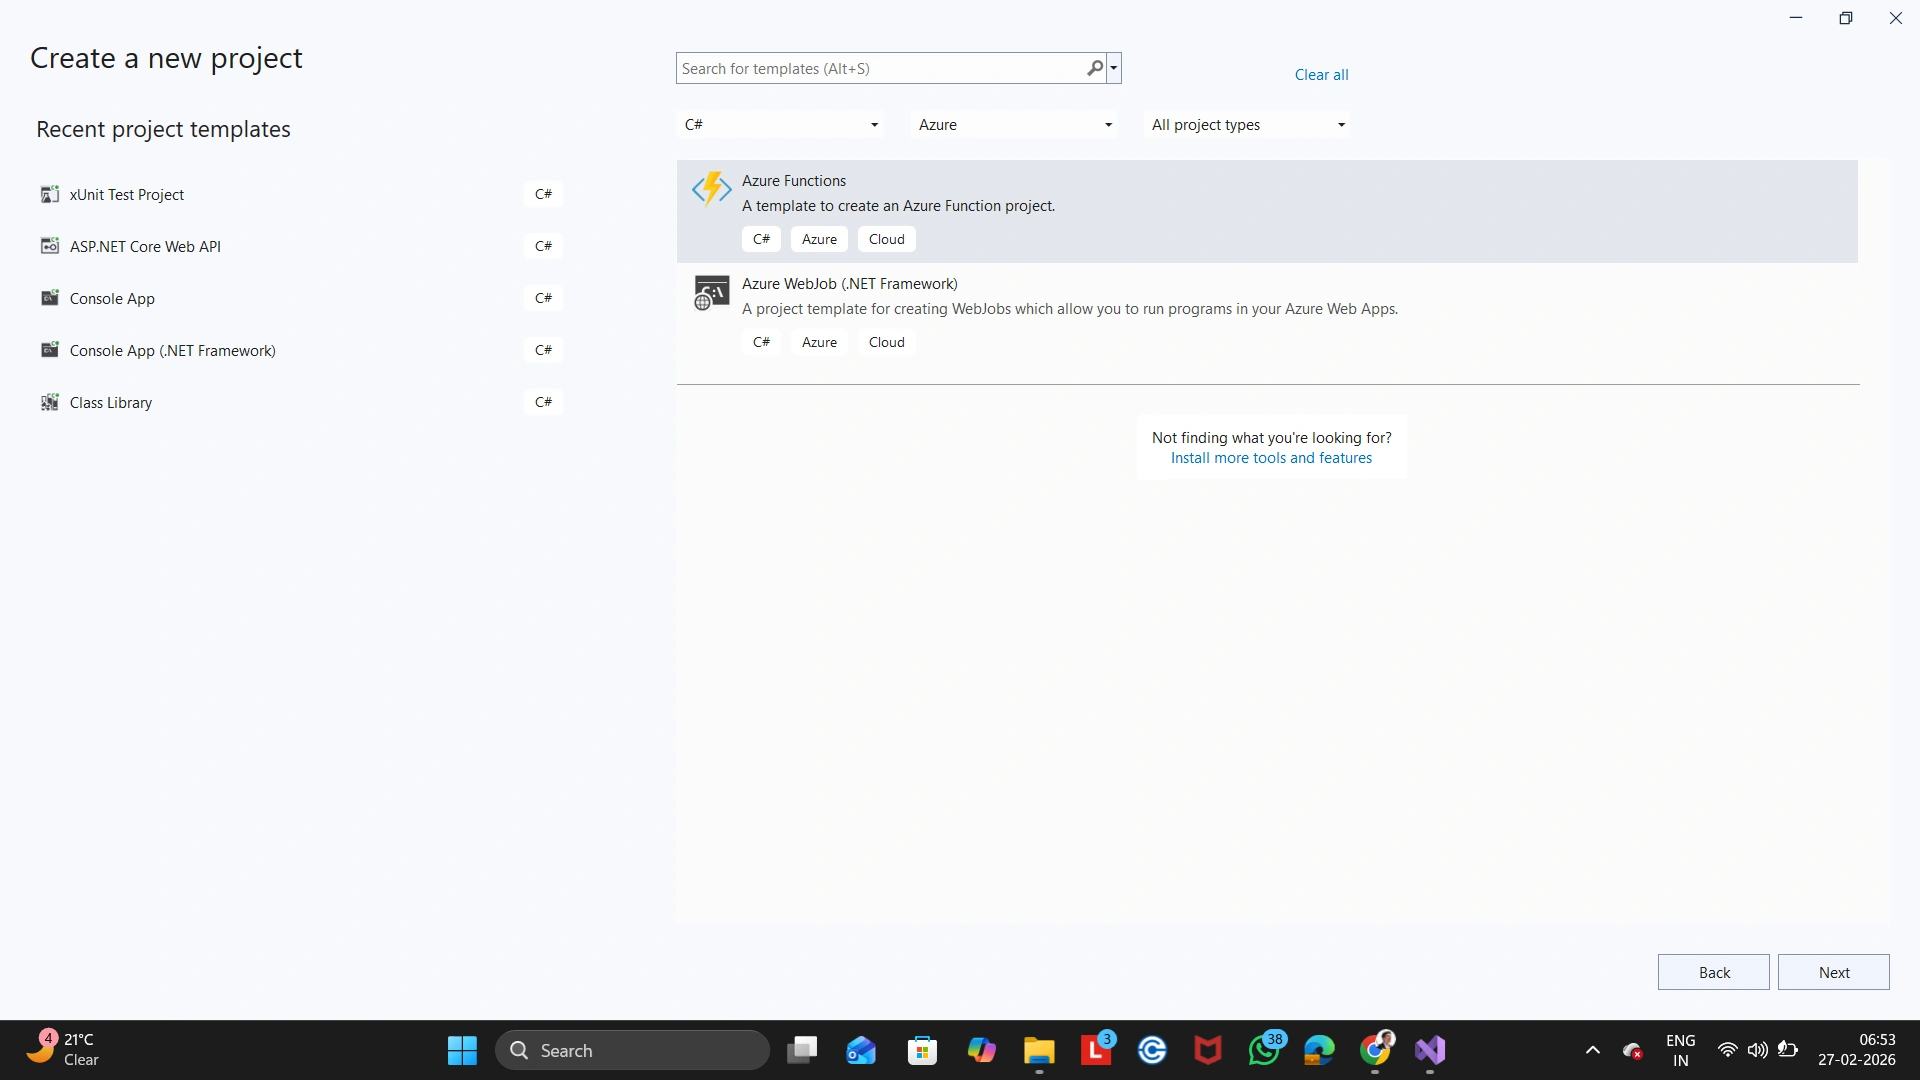Viewport: 1920px width, 1080px height.
Task: Click the Azure Functions lightning bolt icon
Action: tap(712, 188)
